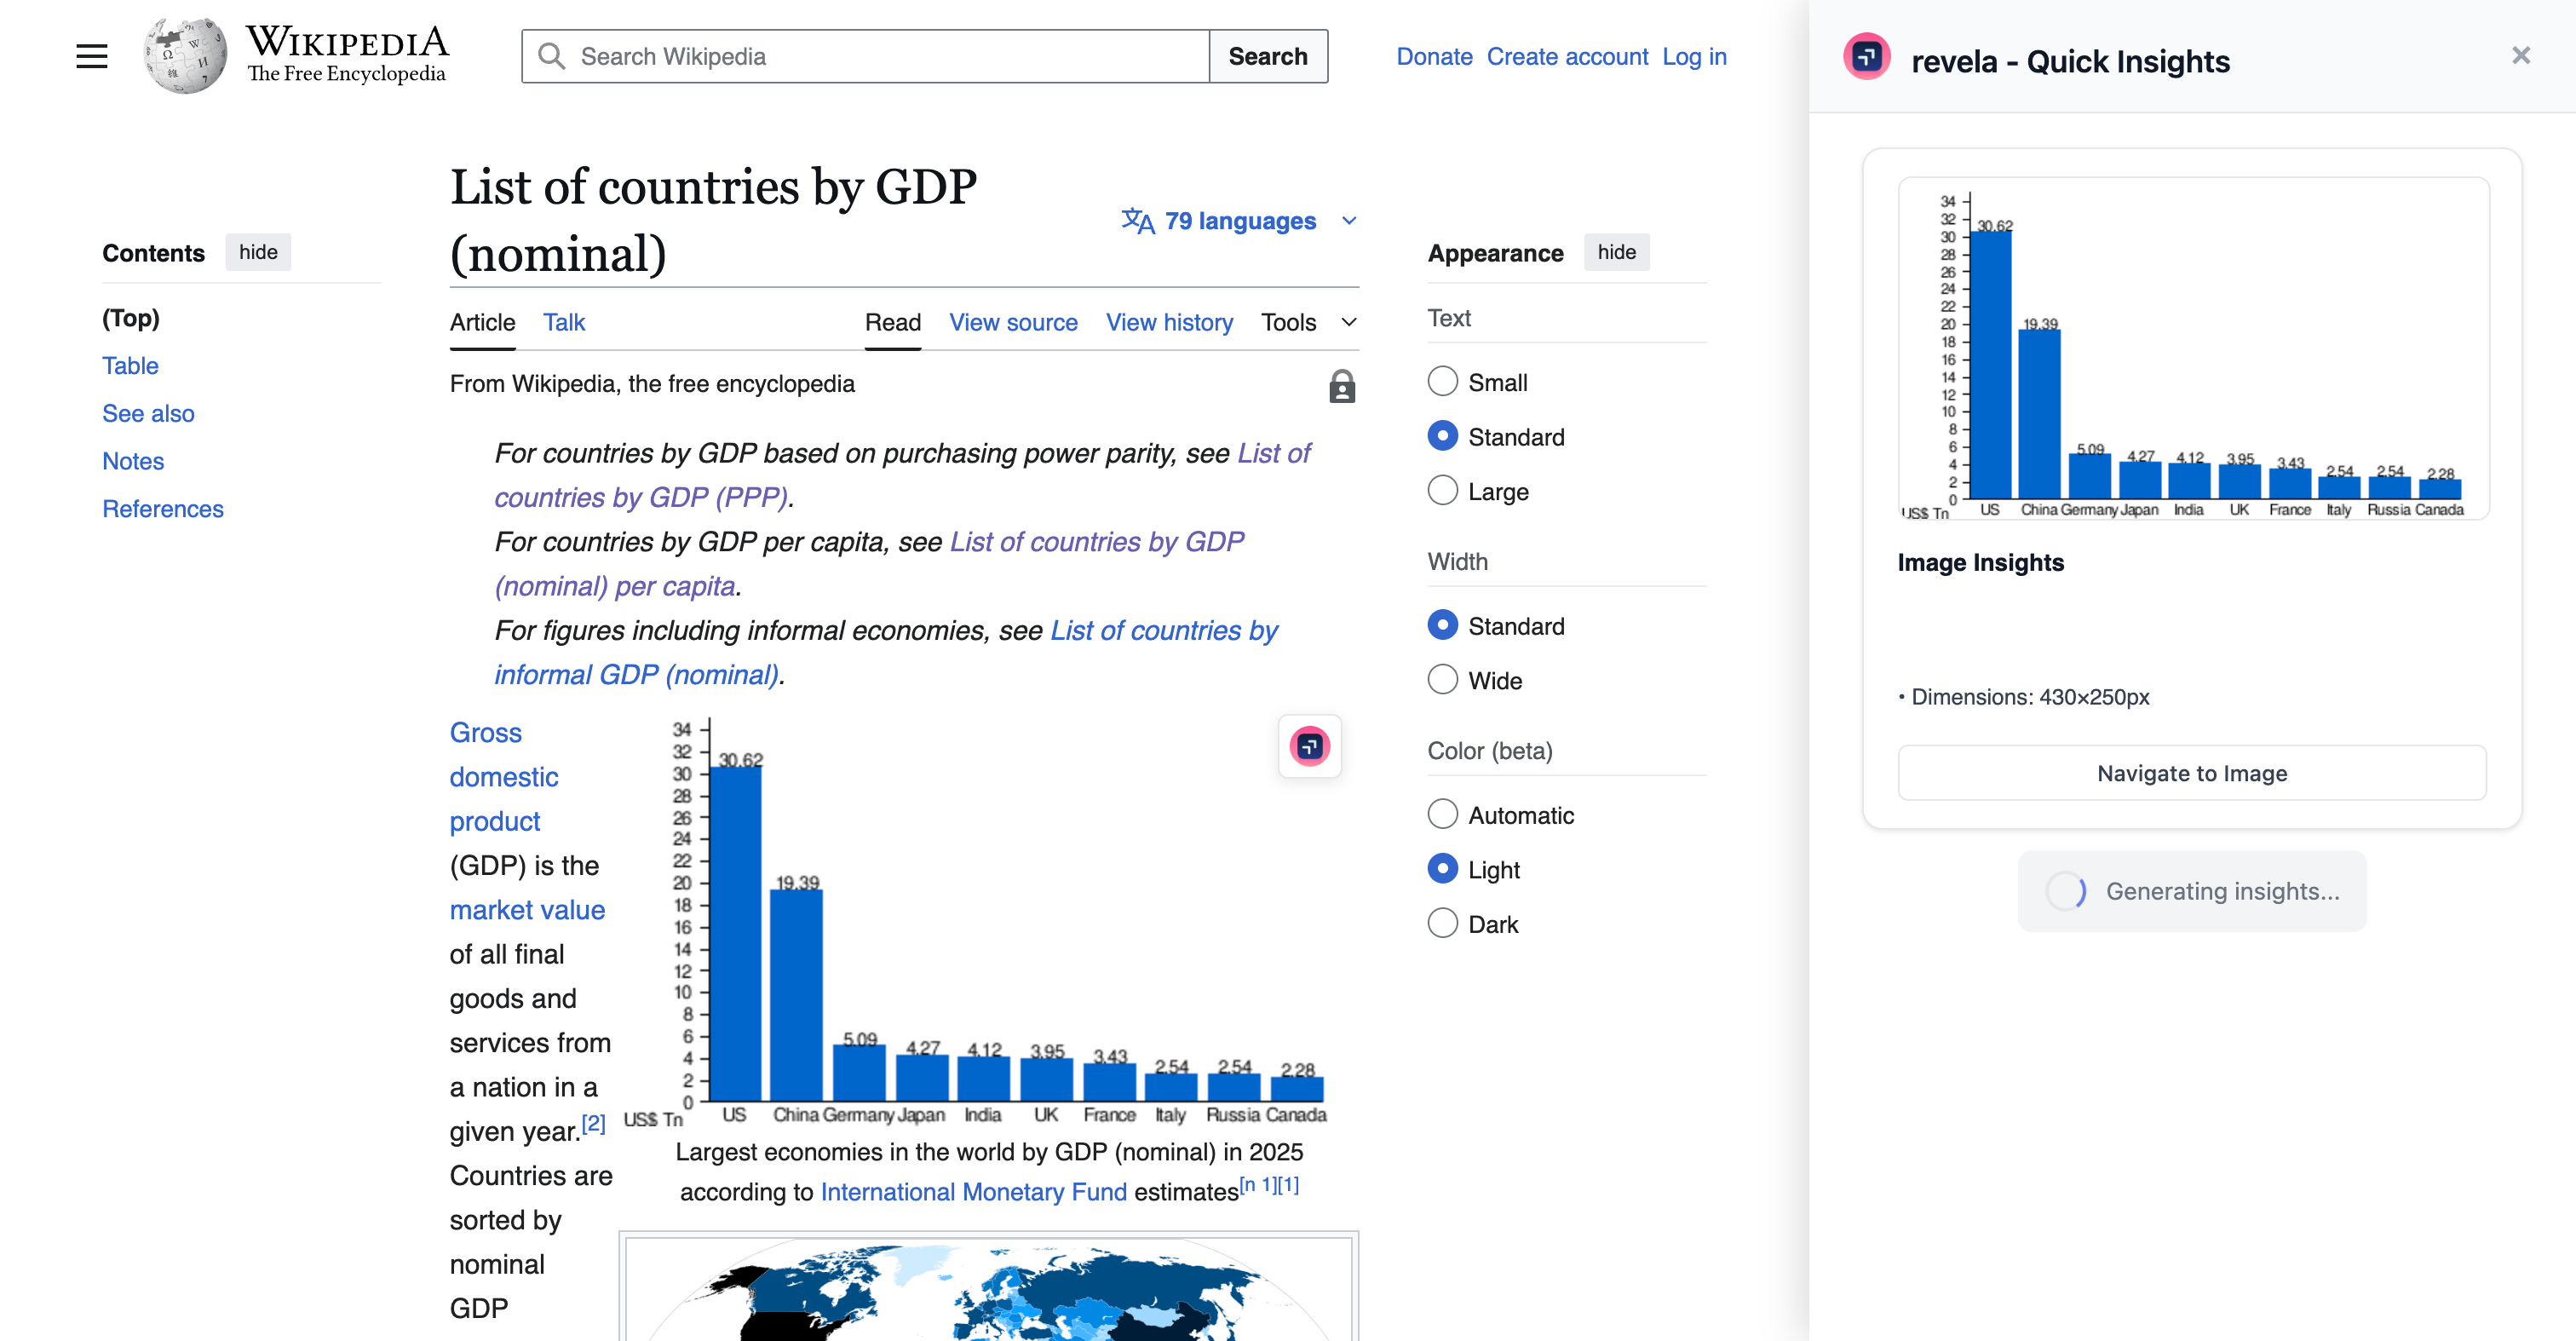2576x1341 pixels.
Task: Select the Small text size option
Action: (x=1442, y=381)
